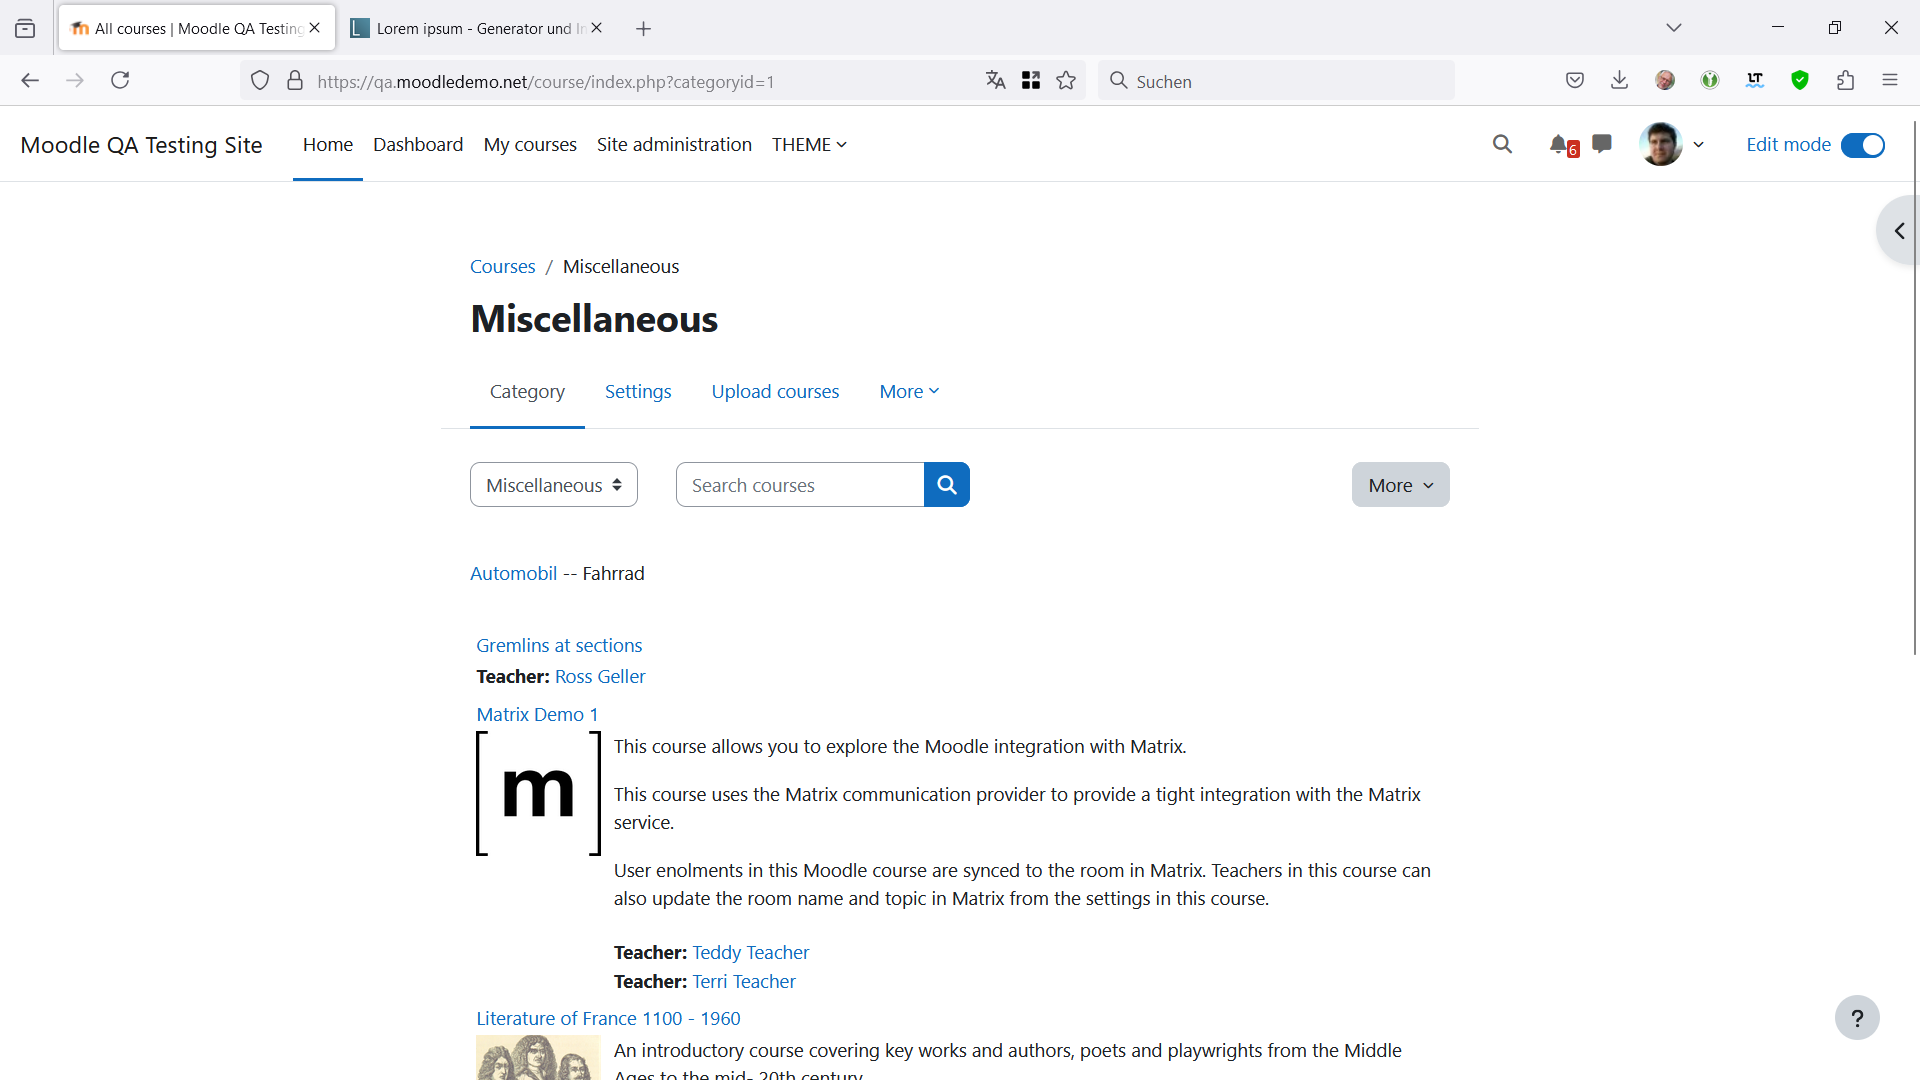The width and height of the screenshot is (1920, 1080).
Task: Open the list all tabs chevron
Action: coord(1674,28)
